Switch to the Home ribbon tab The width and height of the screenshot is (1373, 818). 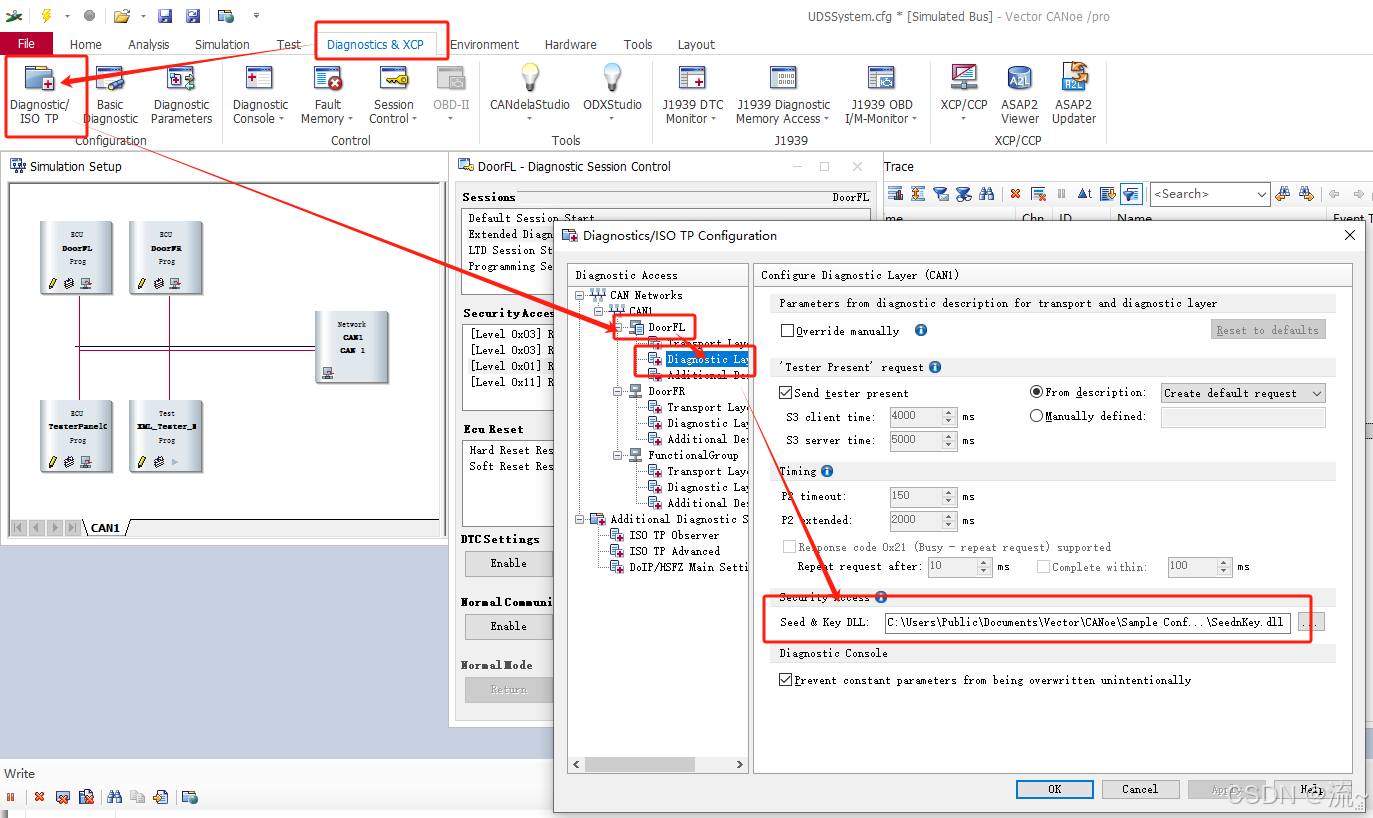click(85, 44)
